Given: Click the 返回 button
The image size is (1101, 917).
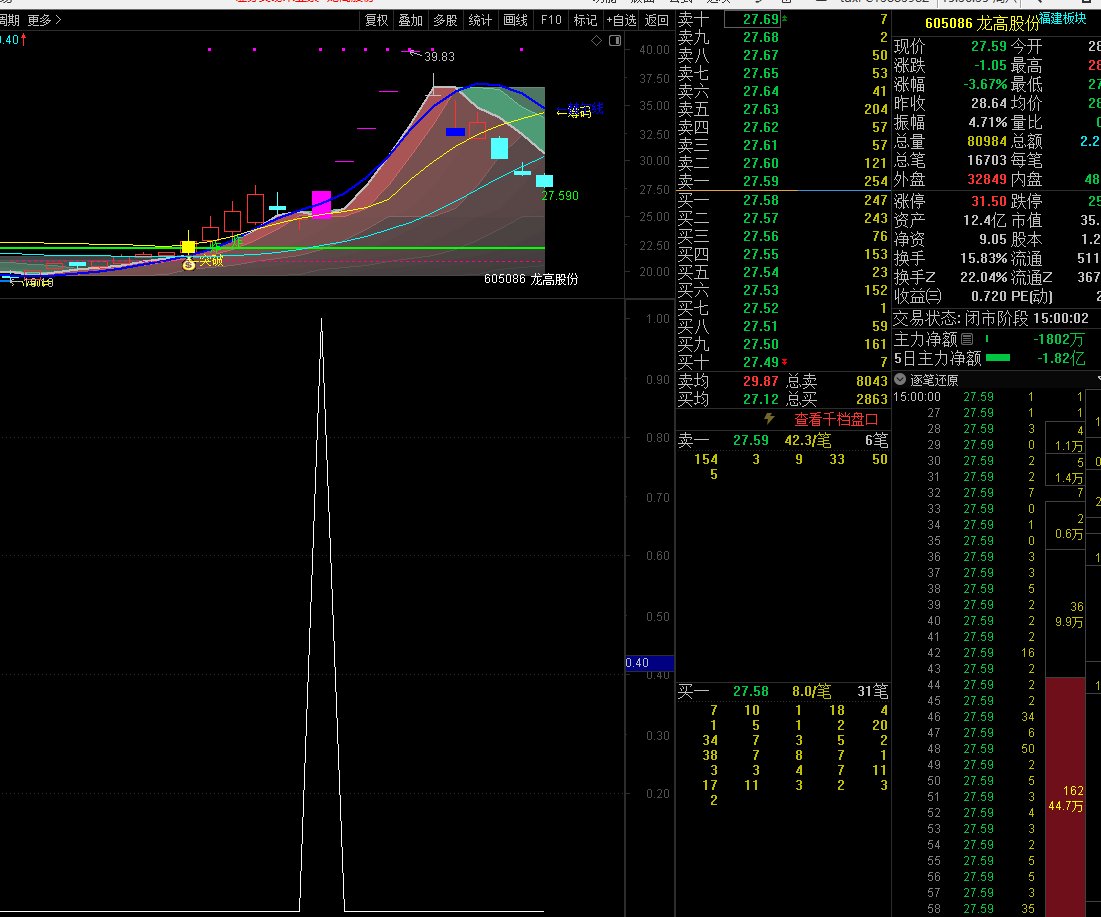Looking at the screenshot, I should 656,19.
